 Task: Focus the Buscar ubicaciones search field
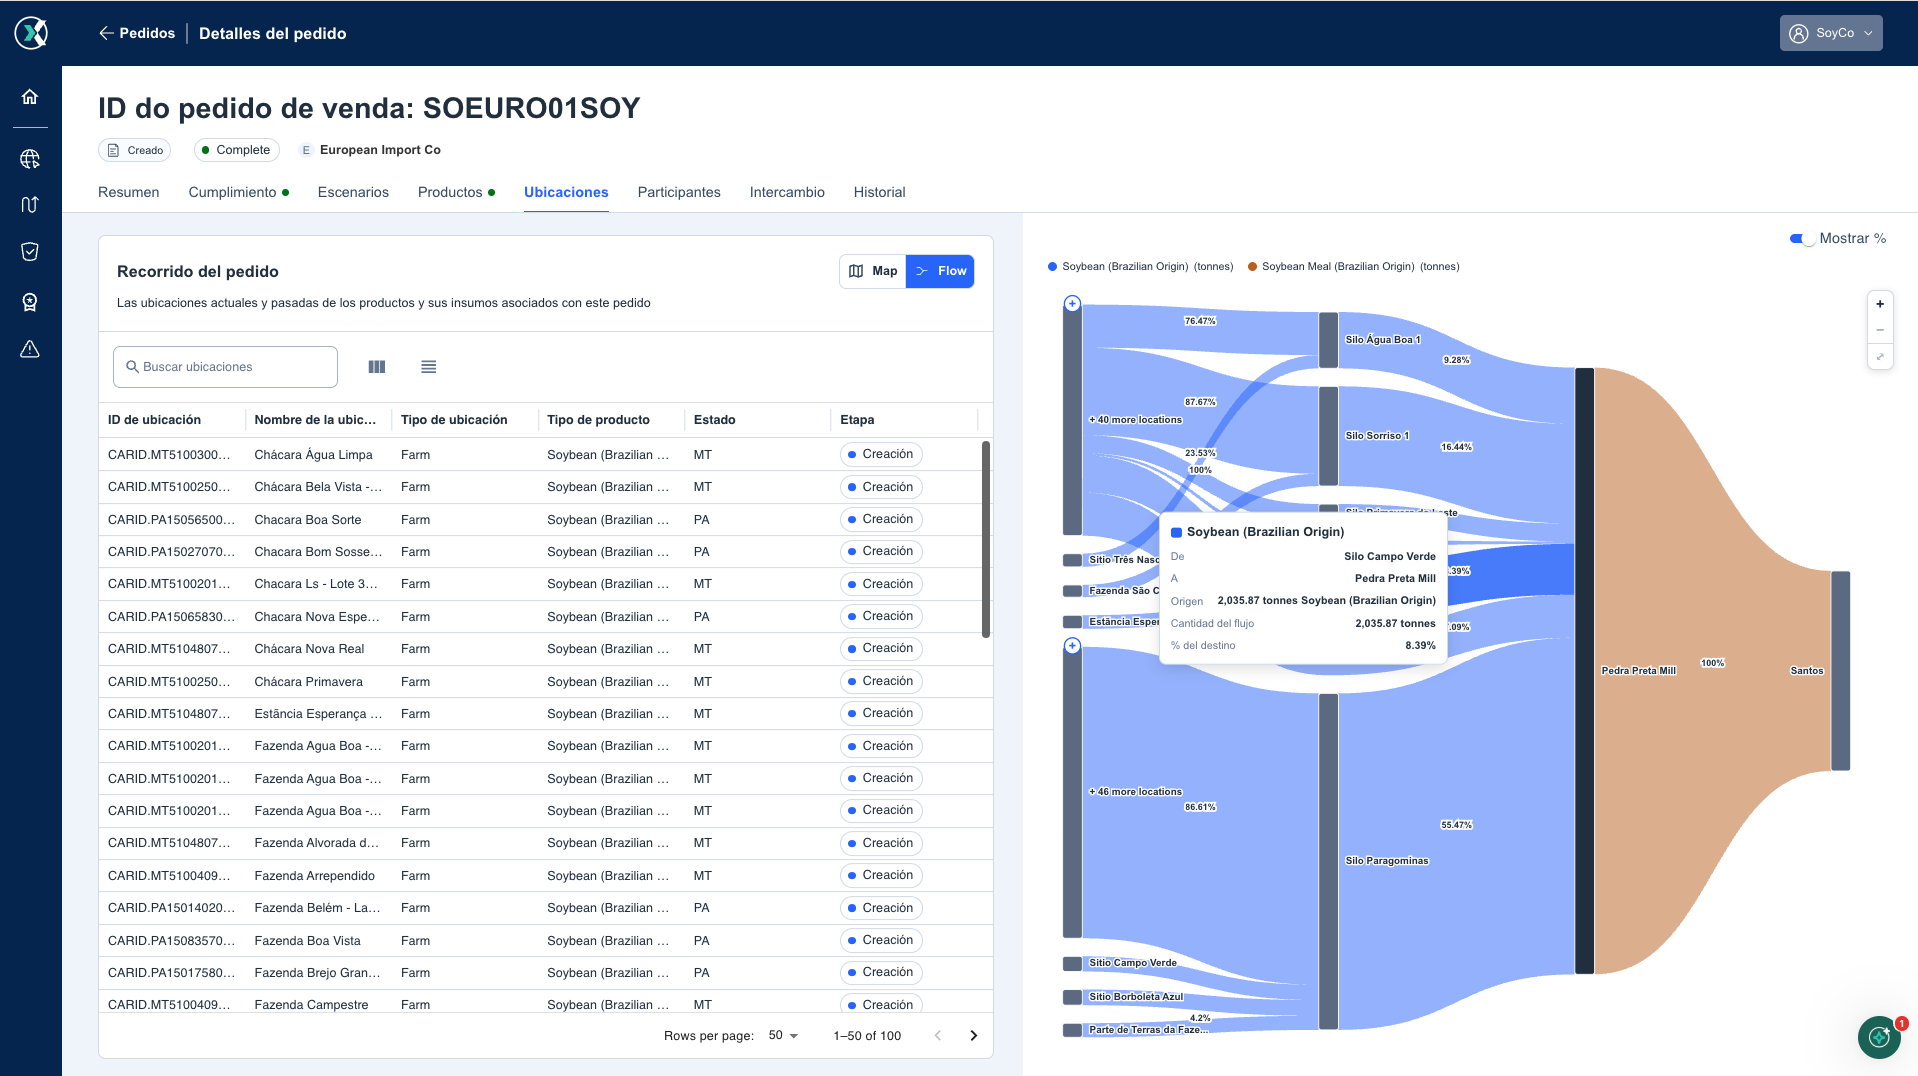225,367
